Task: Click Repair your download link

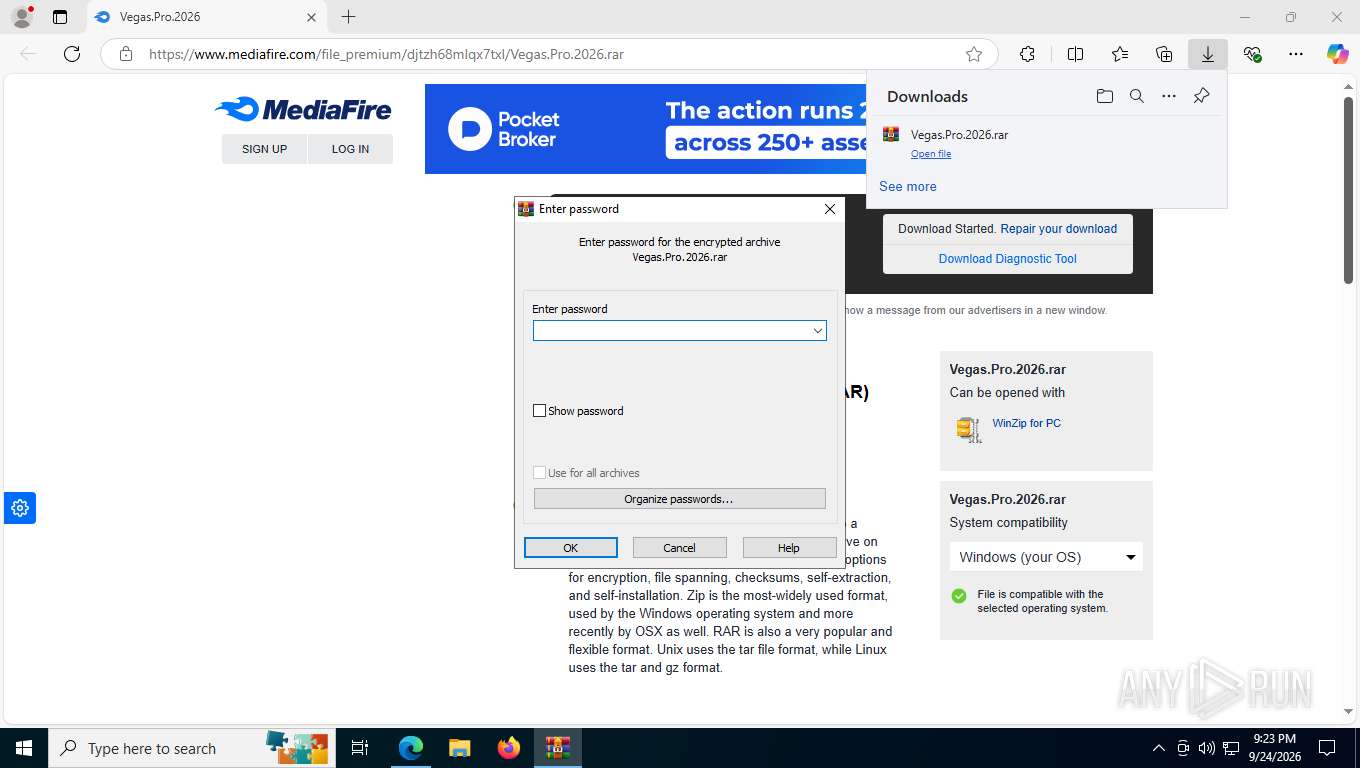Action: pos(1059,229)
